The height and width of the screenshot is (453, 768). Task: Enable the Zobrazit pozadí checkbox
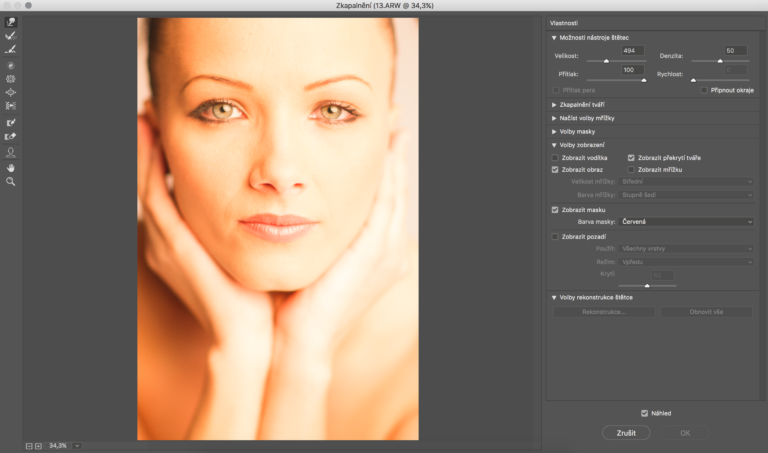(x=556, y=236)
